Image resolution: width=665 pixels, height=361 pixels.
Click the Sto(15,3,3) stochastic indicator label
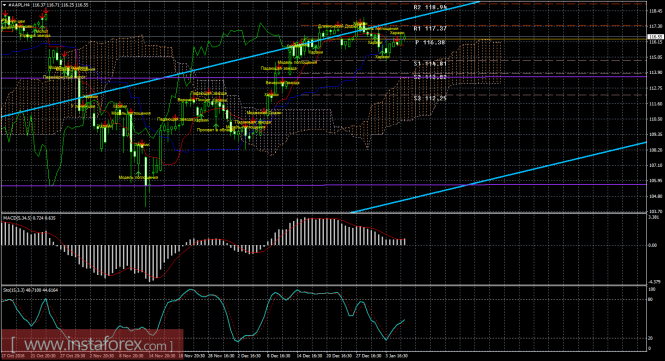[x=14, y=290]
